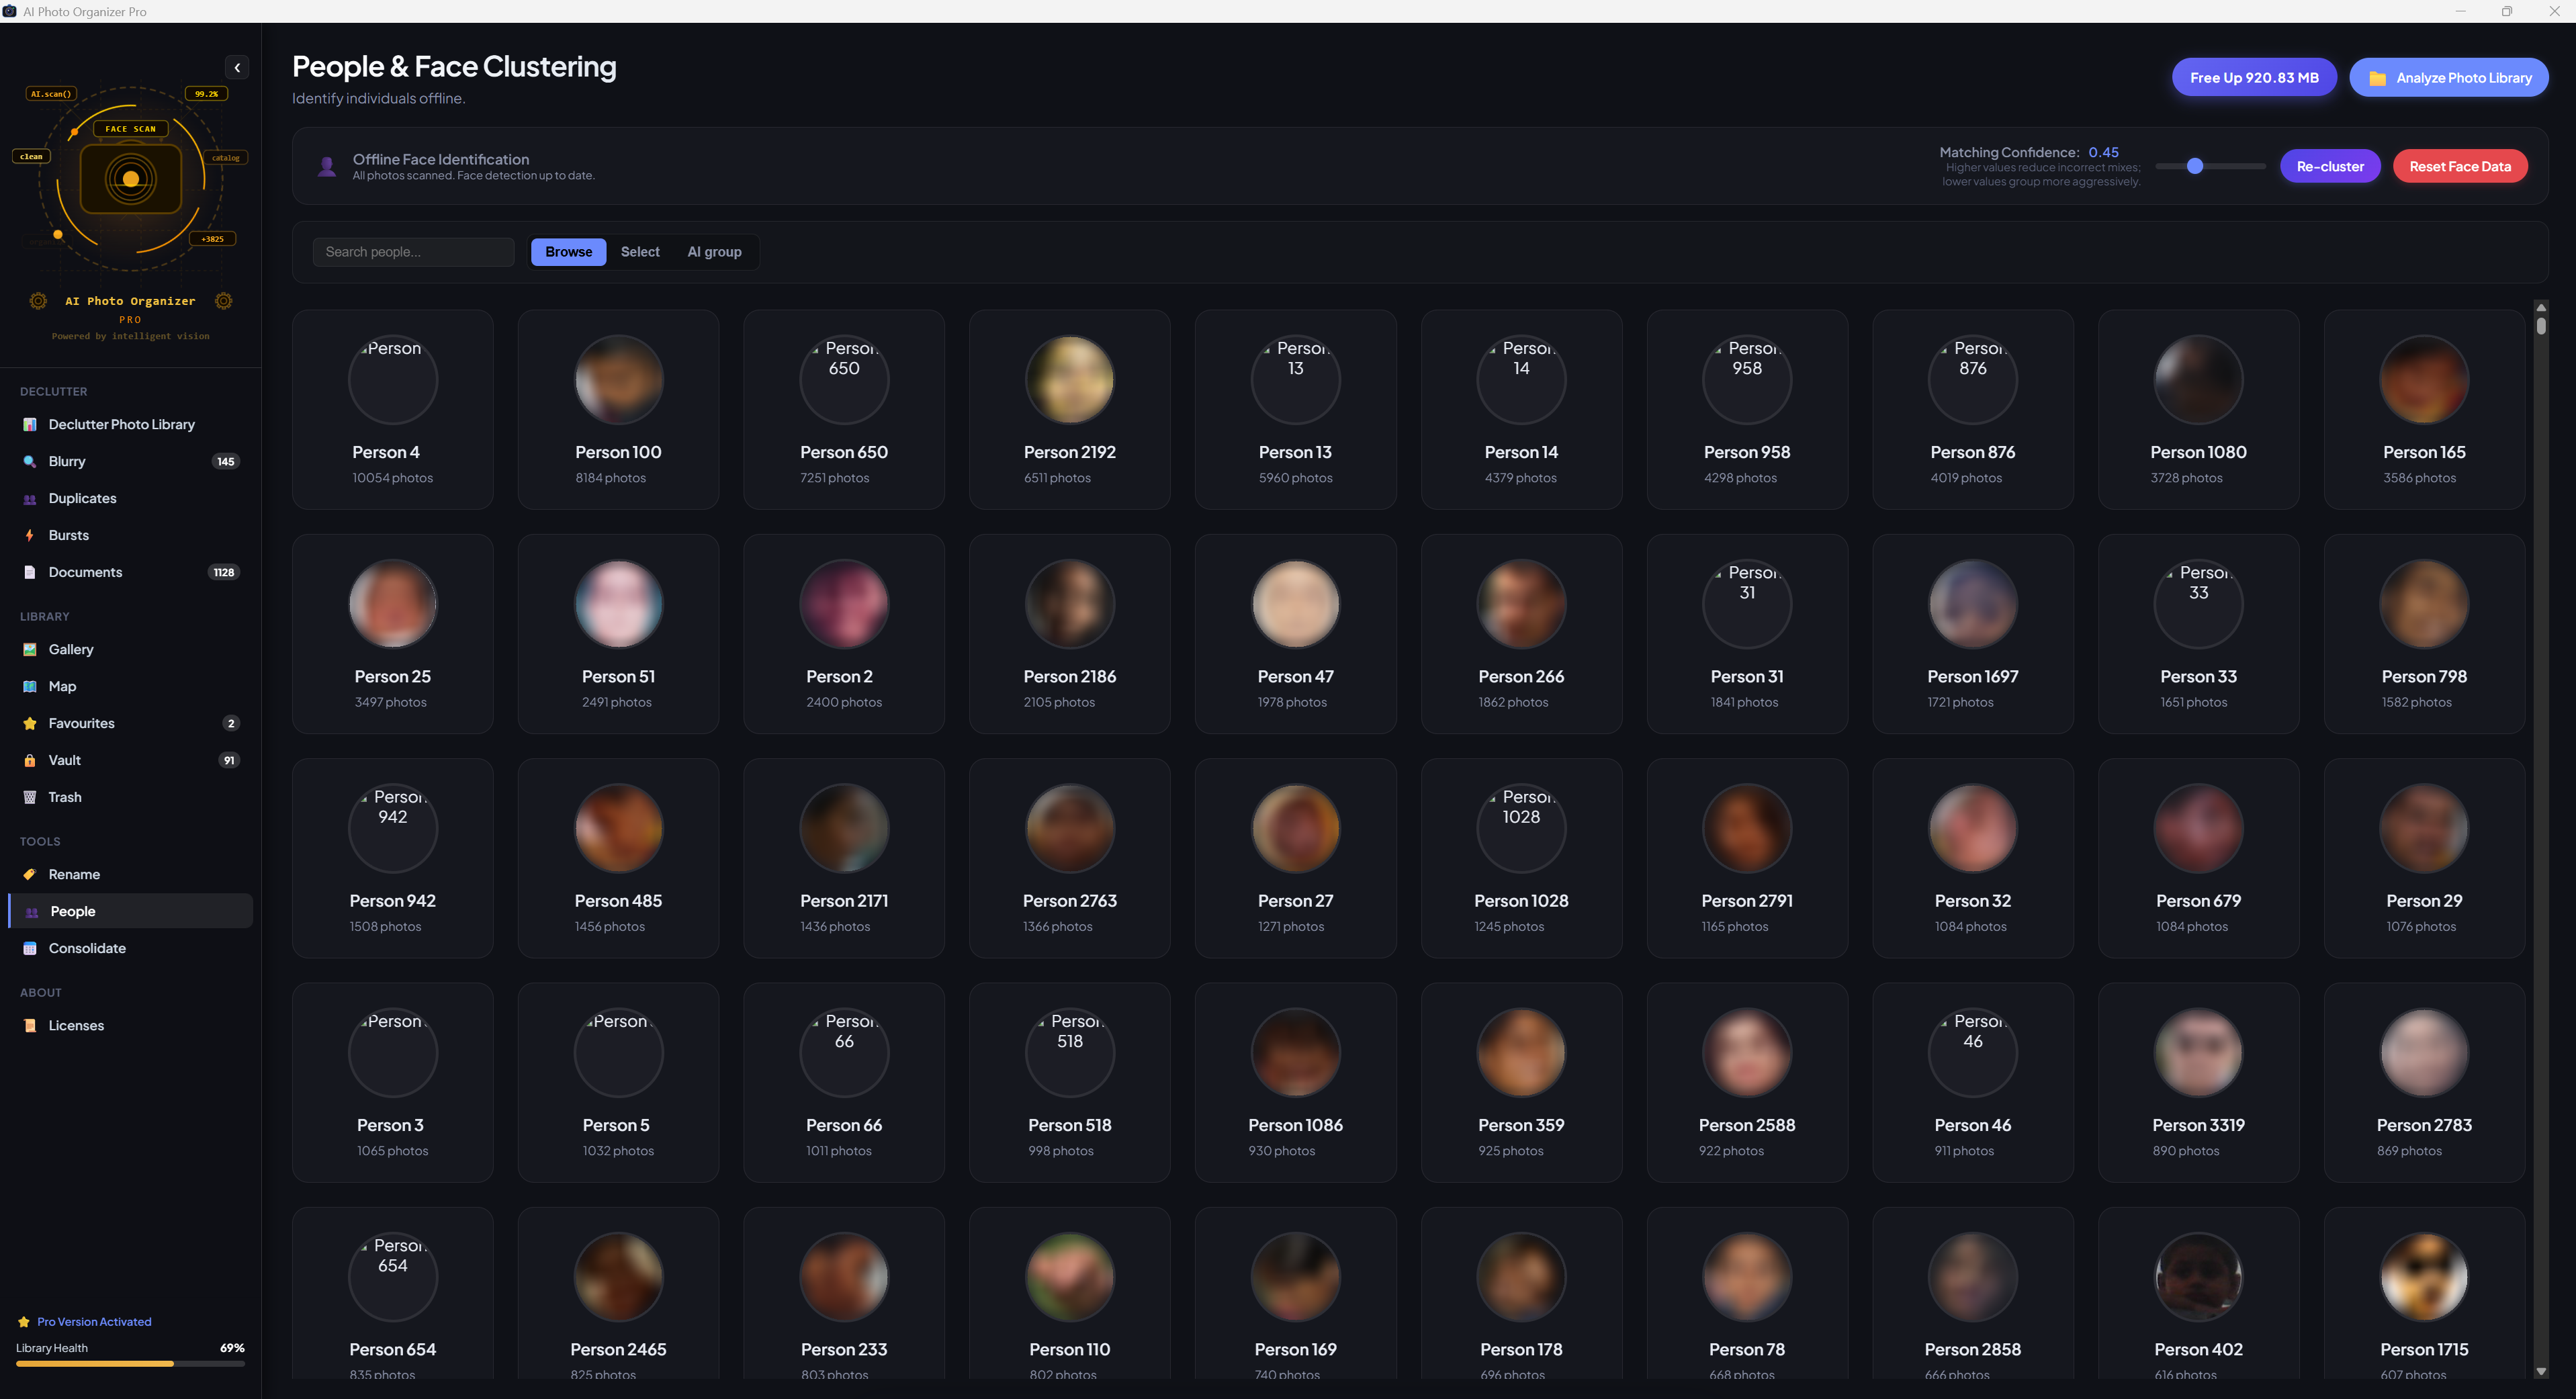The height and width of the screenshot is (1399, 2576).
Task: Switch to Browse mode tab
Action: coord(568,252)
